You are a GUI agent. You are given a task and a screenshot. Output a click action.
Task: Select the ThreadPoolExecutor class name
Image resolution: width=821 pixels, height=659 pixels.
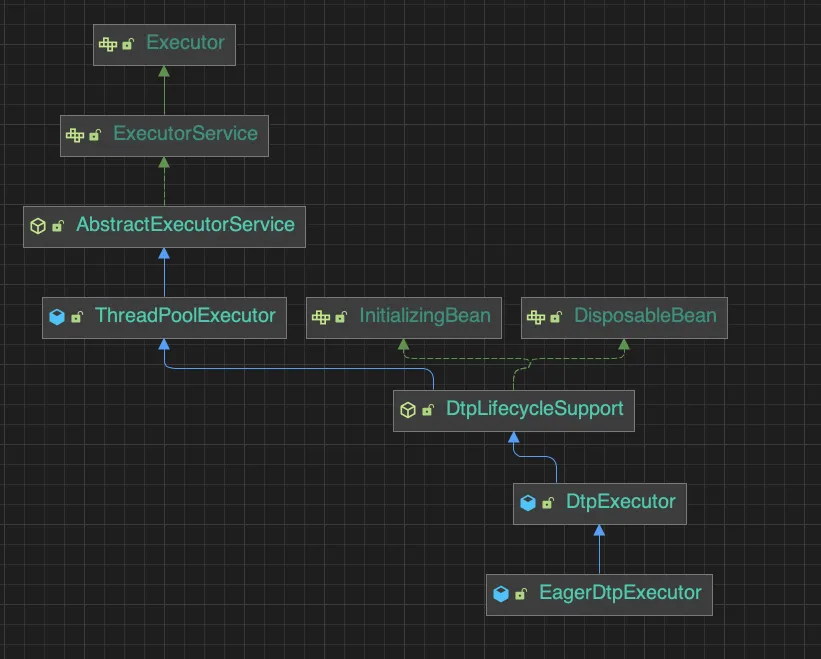185,316
